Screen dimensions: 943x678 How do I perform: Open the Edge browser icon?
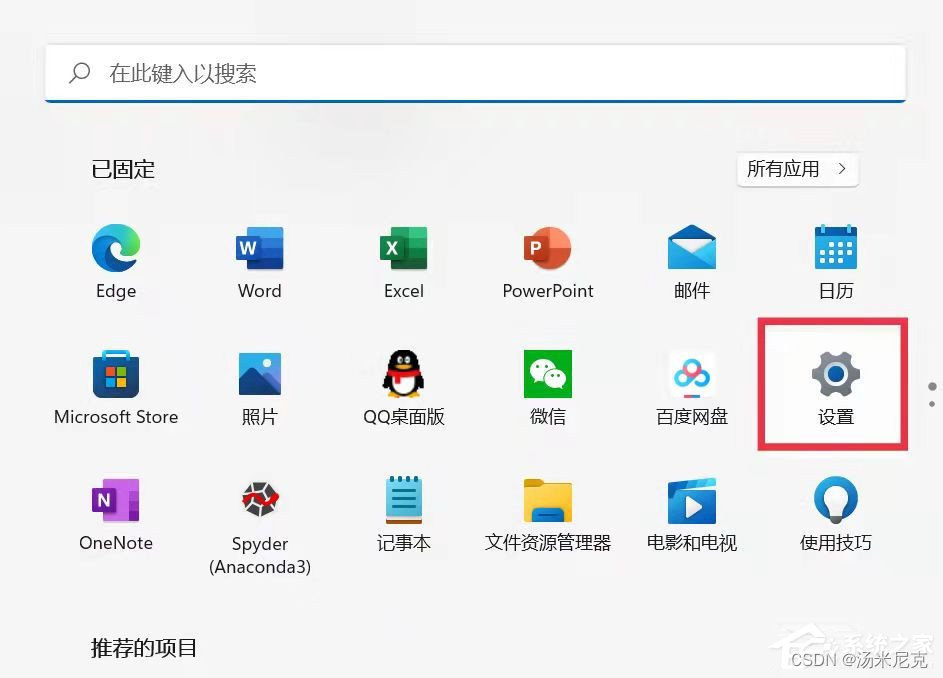pyautogui.click(x=116, y=248)
